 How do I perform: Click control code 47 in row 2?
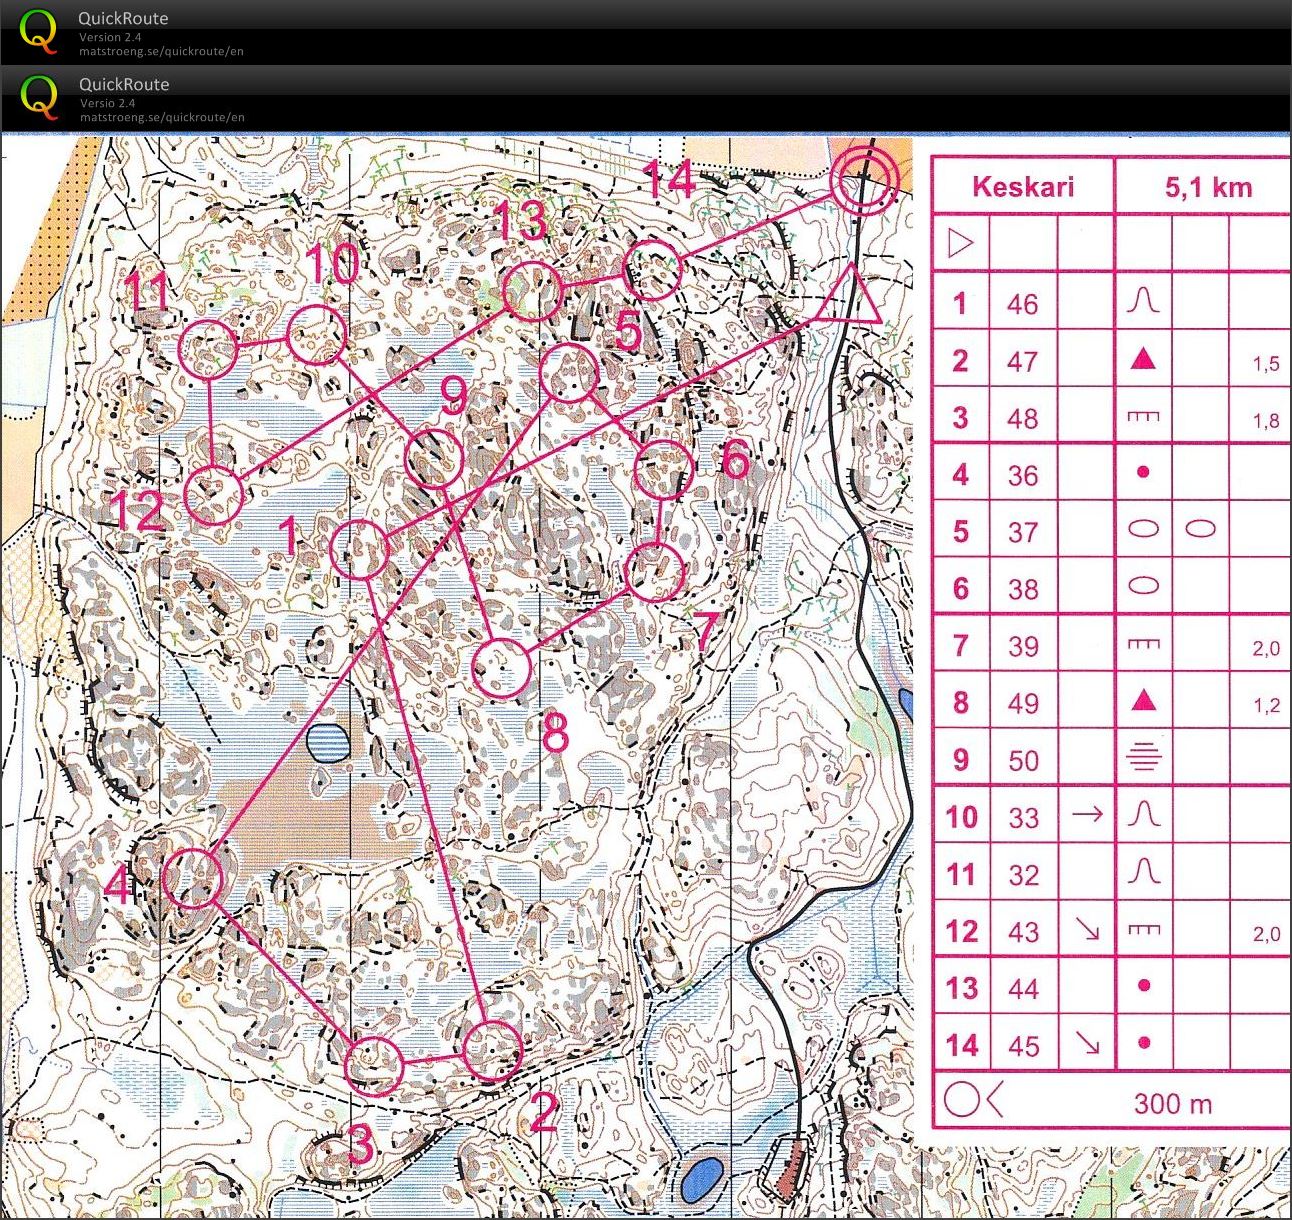point(1022,361)
